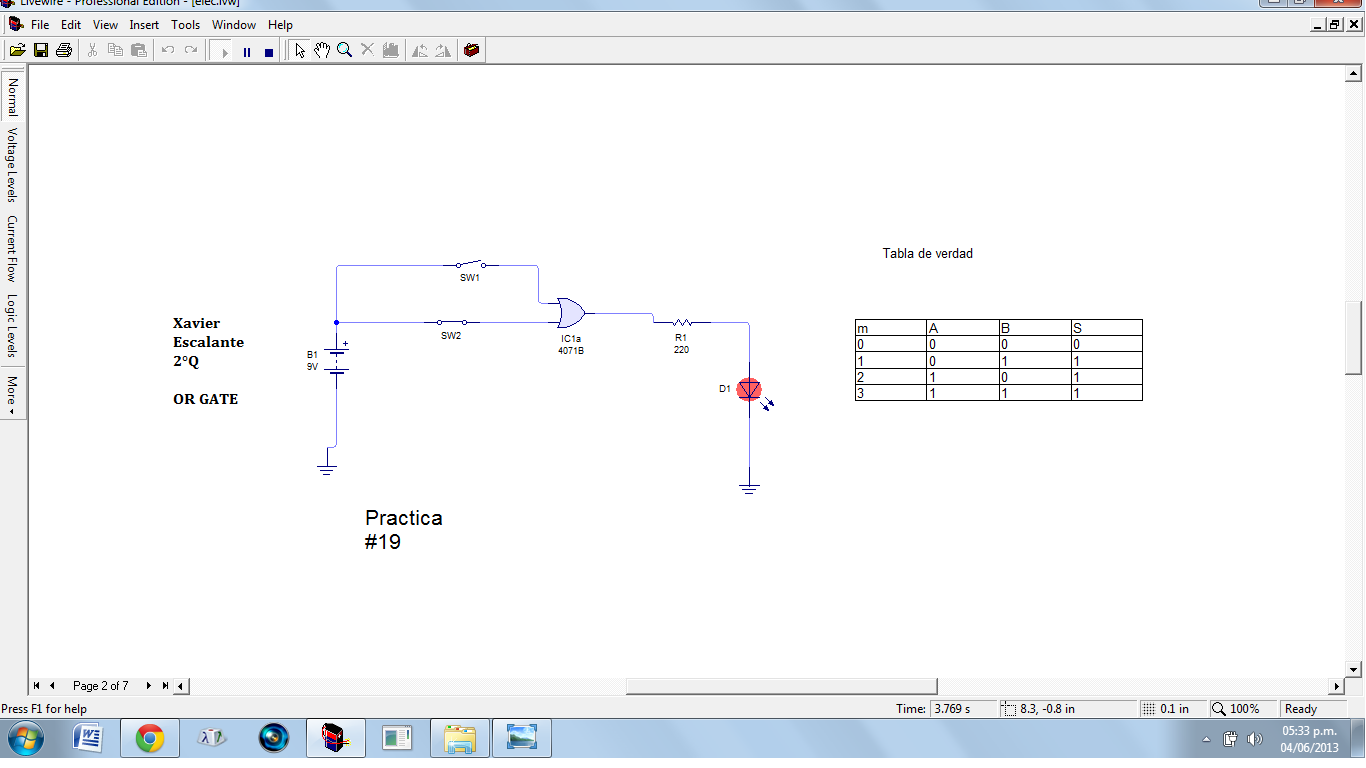This screenshot has width=1366, height=768.
Task: Open the Insert menu
Action: coord(144,24)
